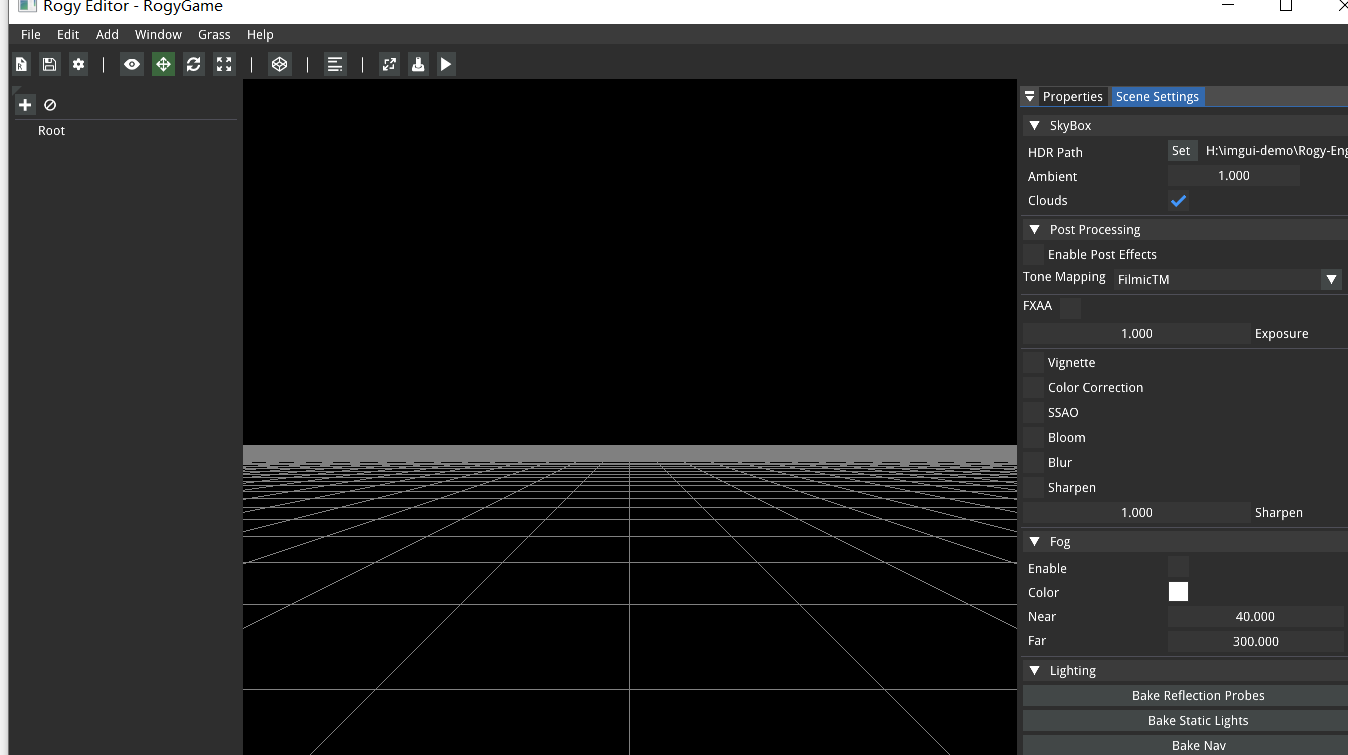
Task: Click the new scene file icon
Action: point(21,64)
